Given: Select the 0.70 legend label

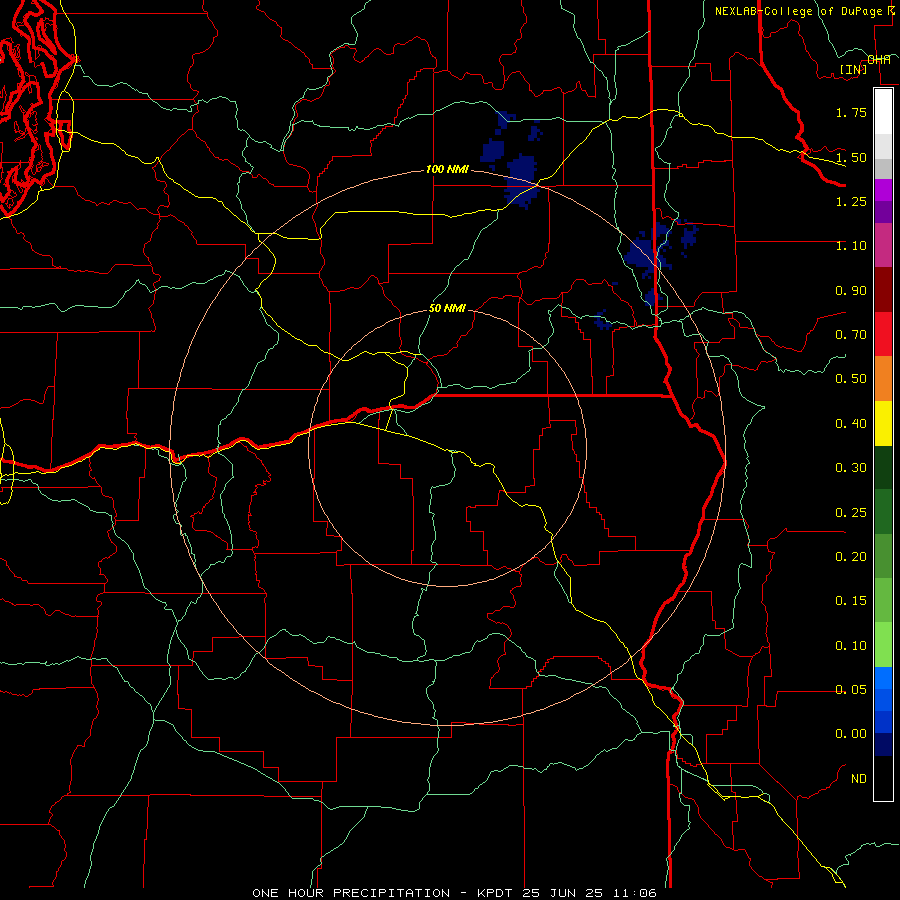Looking at the screenshot, I should point(851,335).
